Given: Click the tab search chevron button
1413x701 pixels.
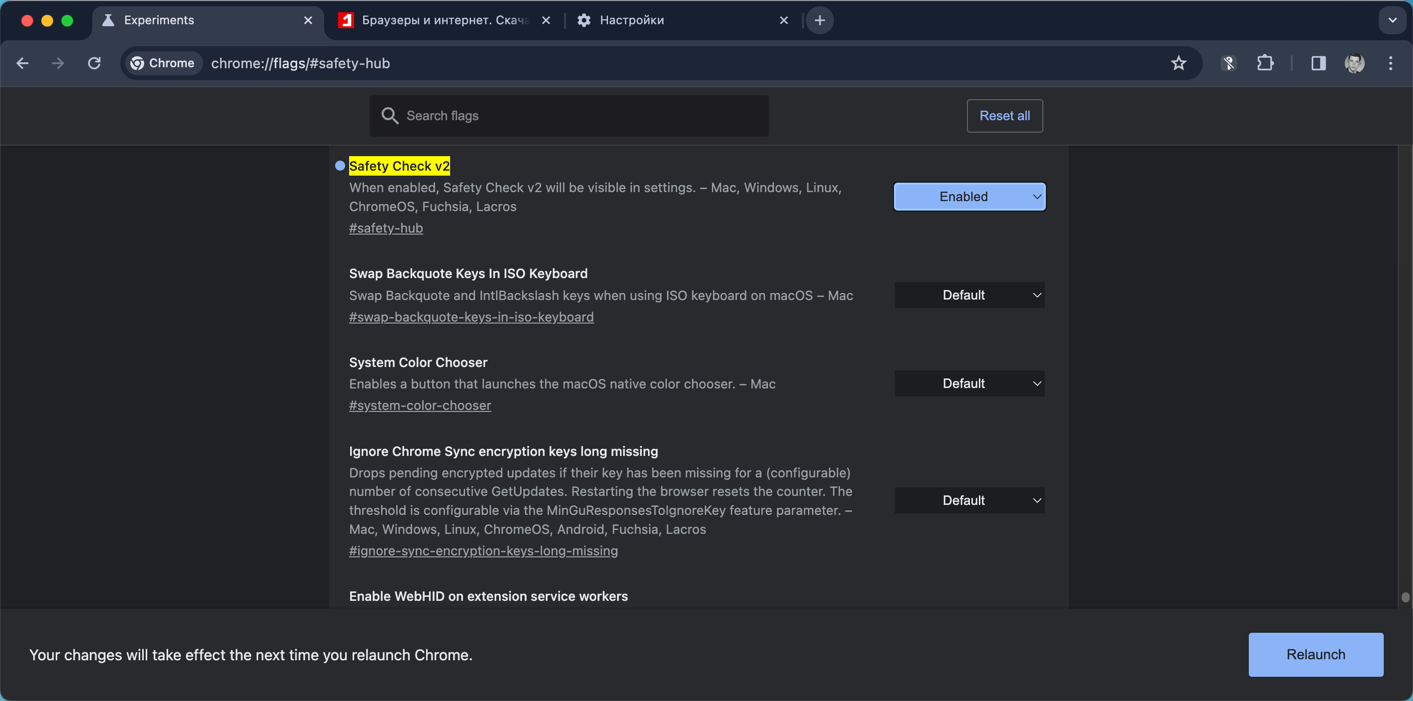Looking at the screenshot, I should (x=1392, y=20).
